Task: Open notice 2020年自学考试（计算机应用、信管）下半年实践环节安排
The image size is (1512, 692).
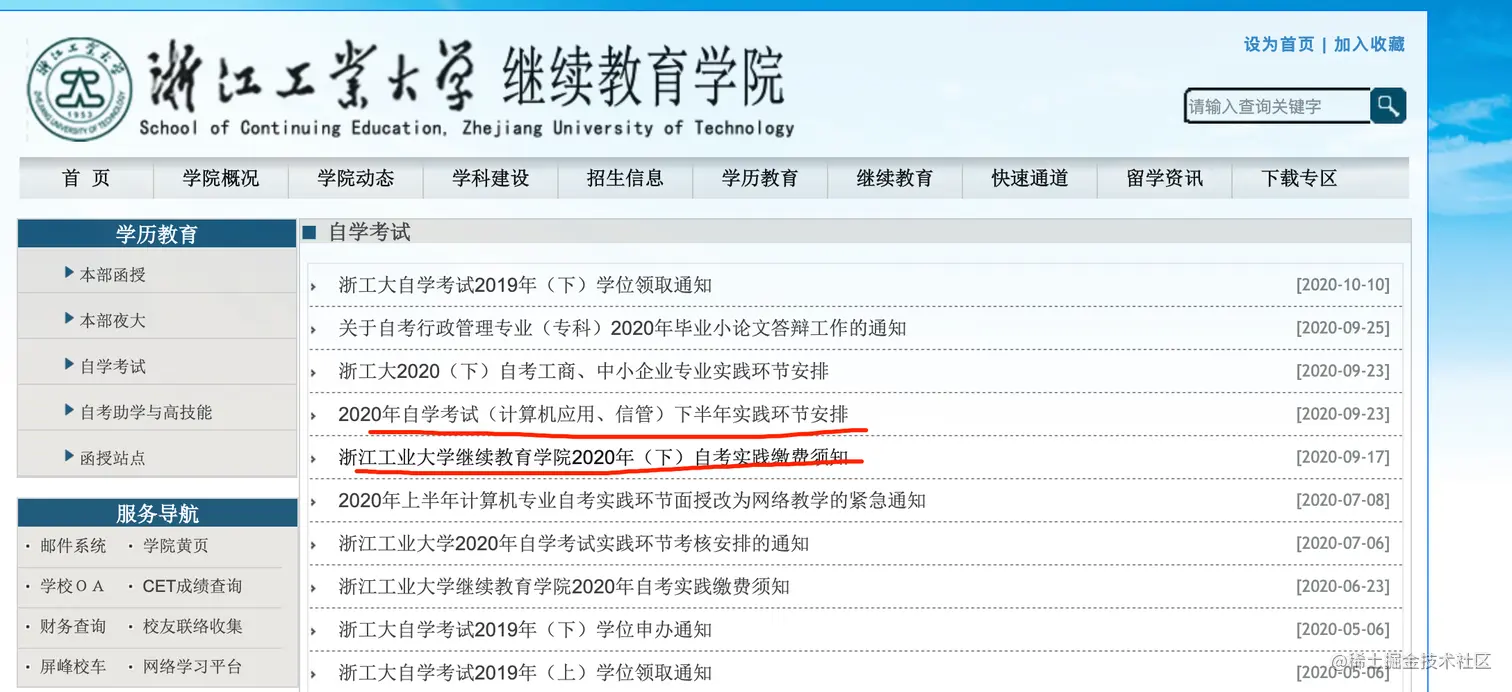Action: click(x=593, y=414)
